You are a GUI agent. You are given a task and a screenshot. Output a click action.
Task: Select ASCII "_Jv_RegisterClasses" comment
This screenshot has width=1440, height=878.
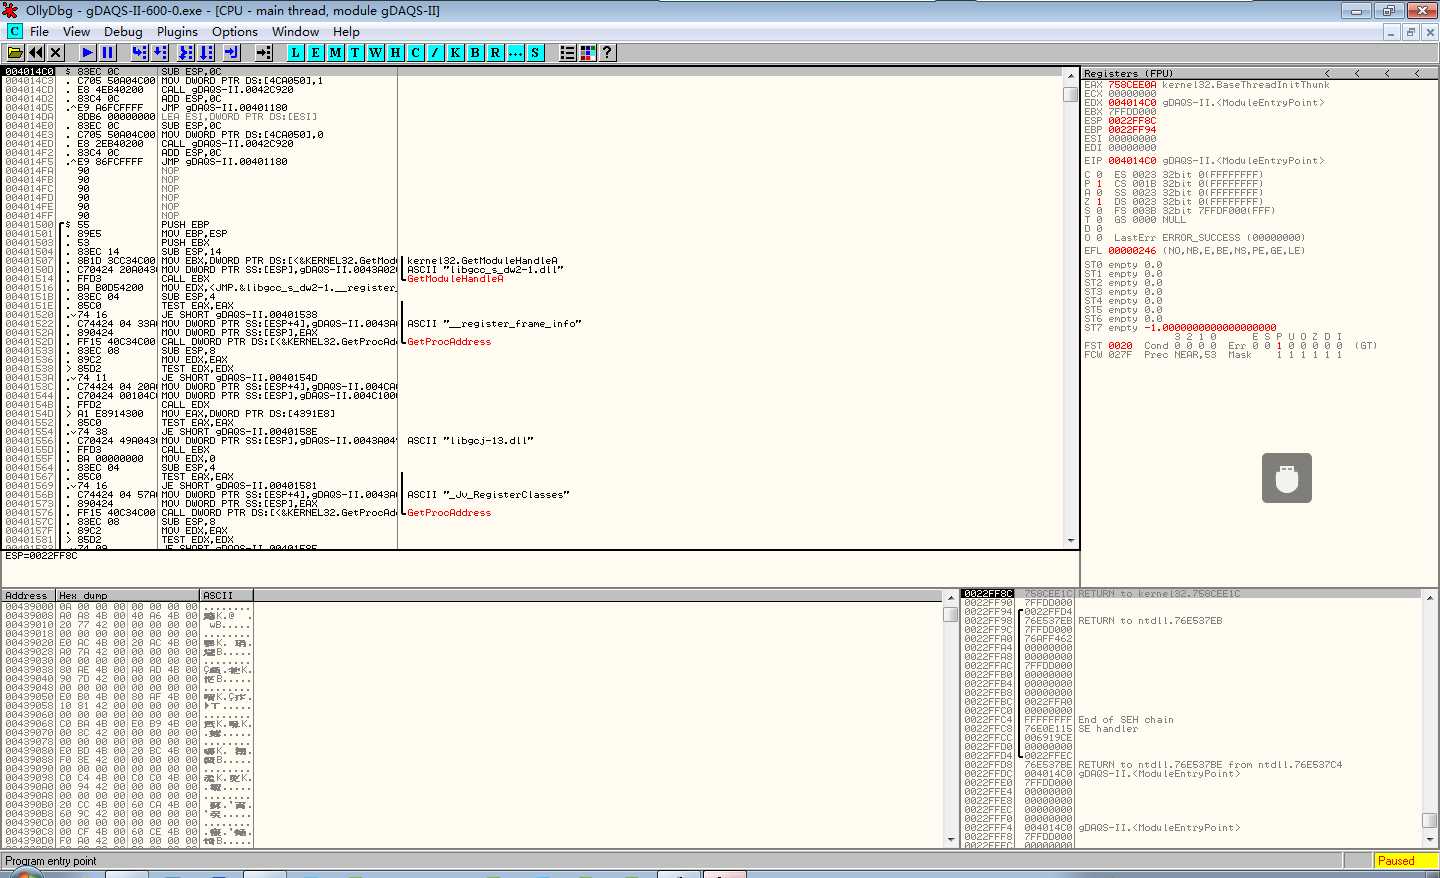(x=488, y=495)
